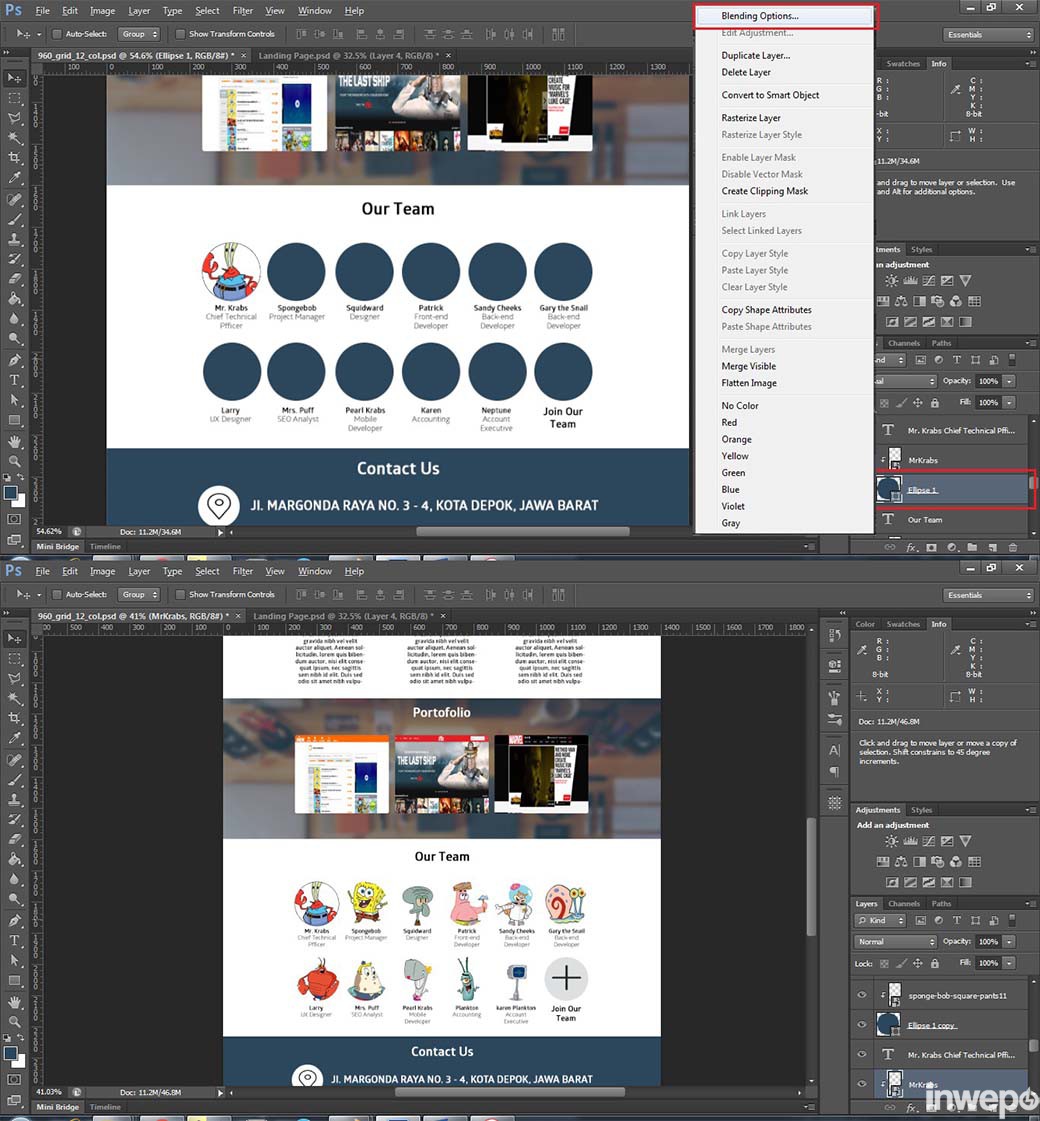This screenshot has width=1040, height=1121.
Task: Filter layers by type using the Text filter icon
Action: click(x=957, y=920)
